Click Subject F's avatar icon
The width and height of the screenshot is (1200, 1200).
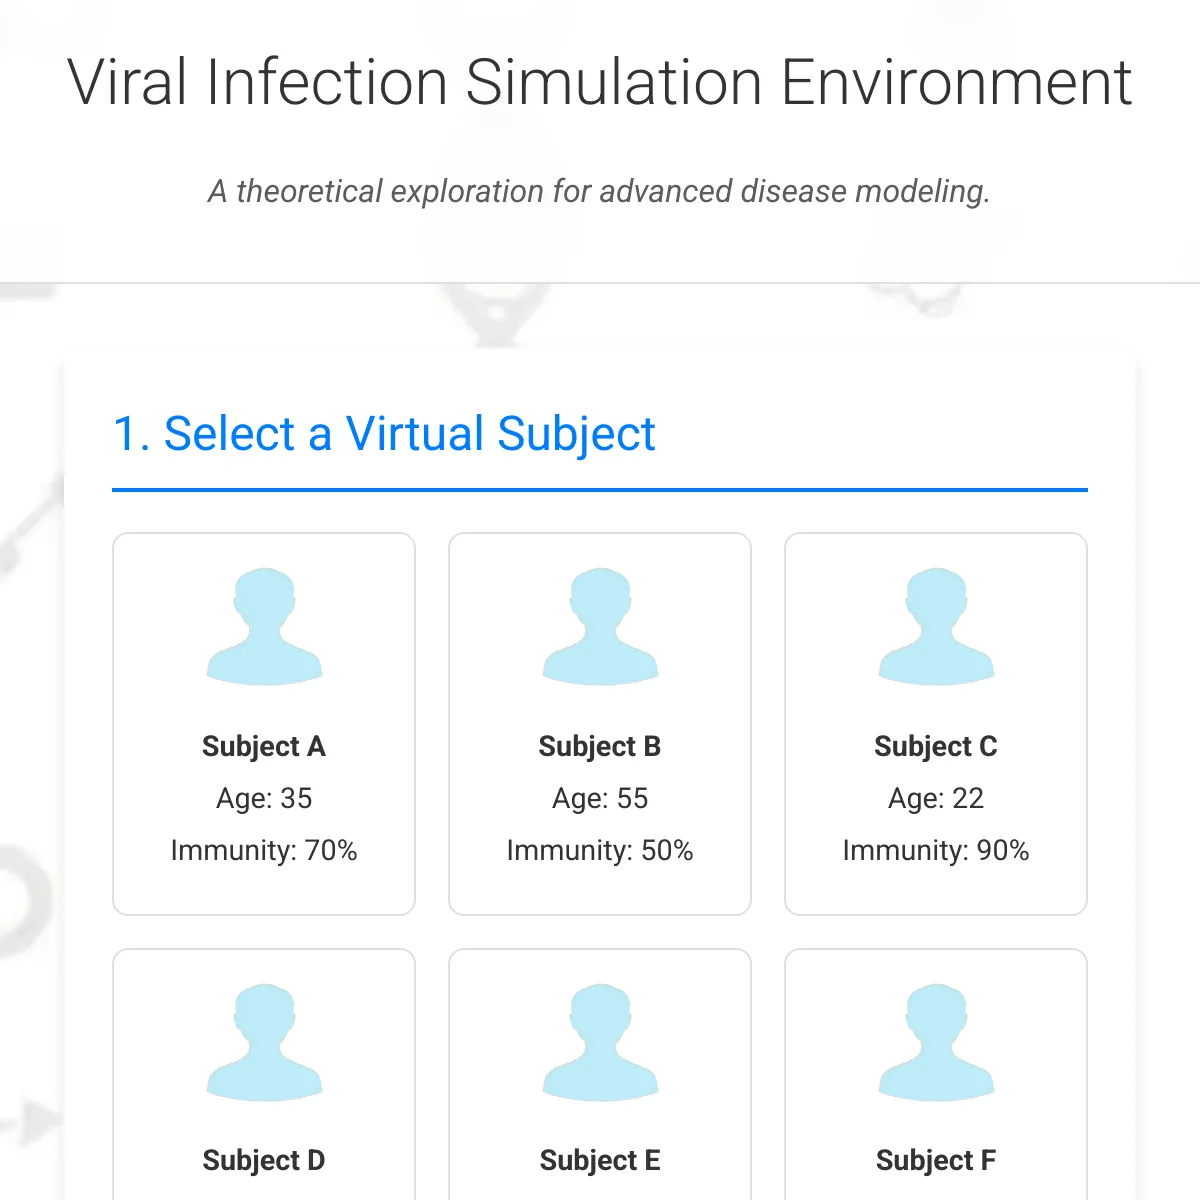click(x=935, y=1040)
